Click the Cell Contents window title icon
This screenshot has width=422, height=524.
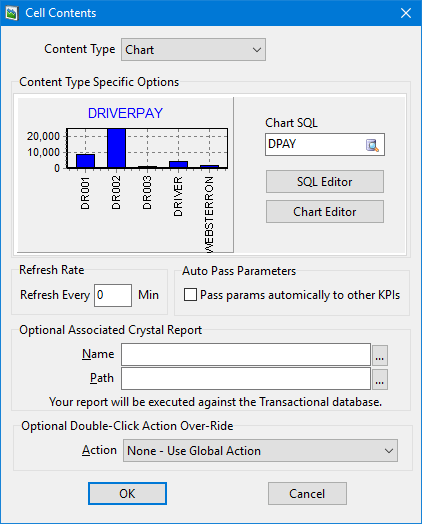12,13
